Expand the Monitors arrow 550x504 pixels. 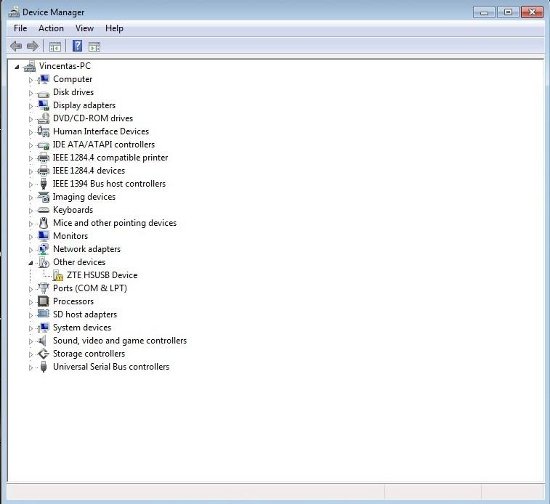(x=31, y=237)
